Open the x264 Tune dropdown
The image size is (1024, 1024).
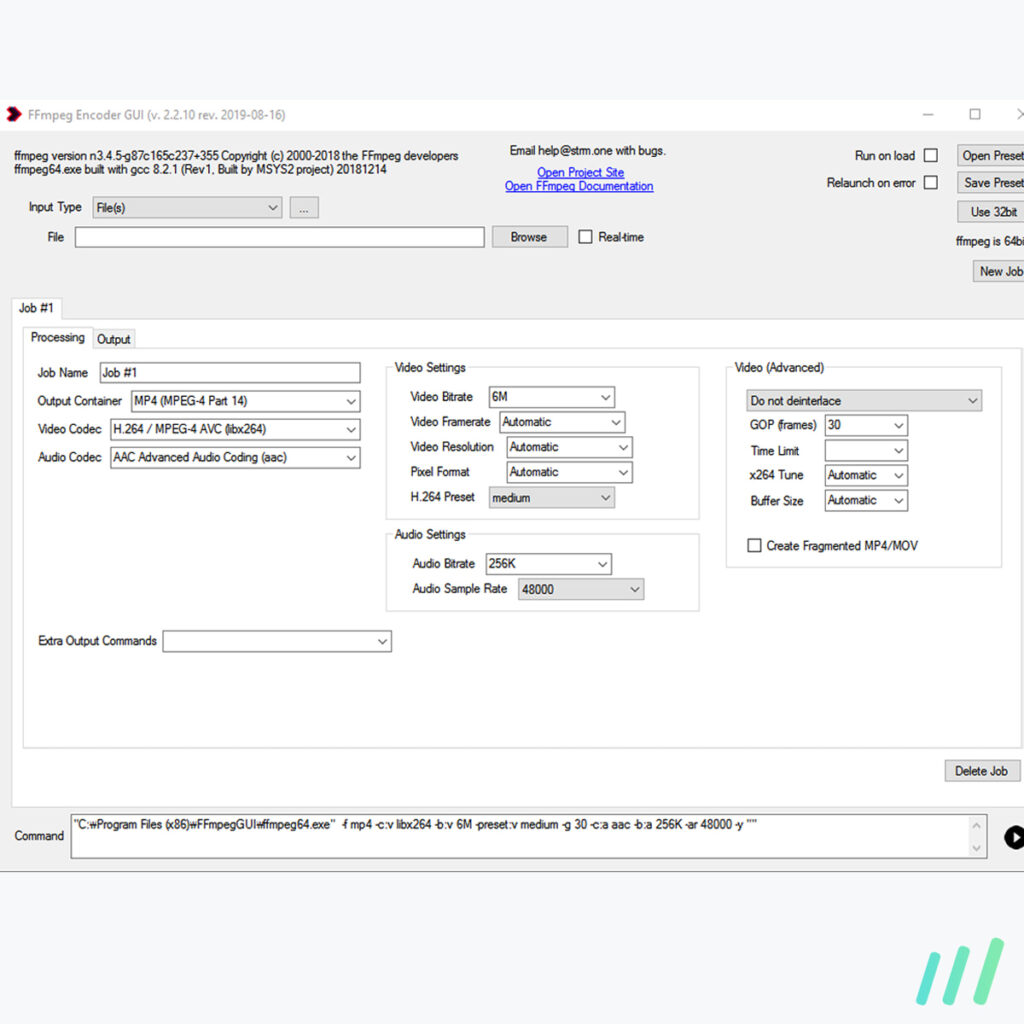866,475
